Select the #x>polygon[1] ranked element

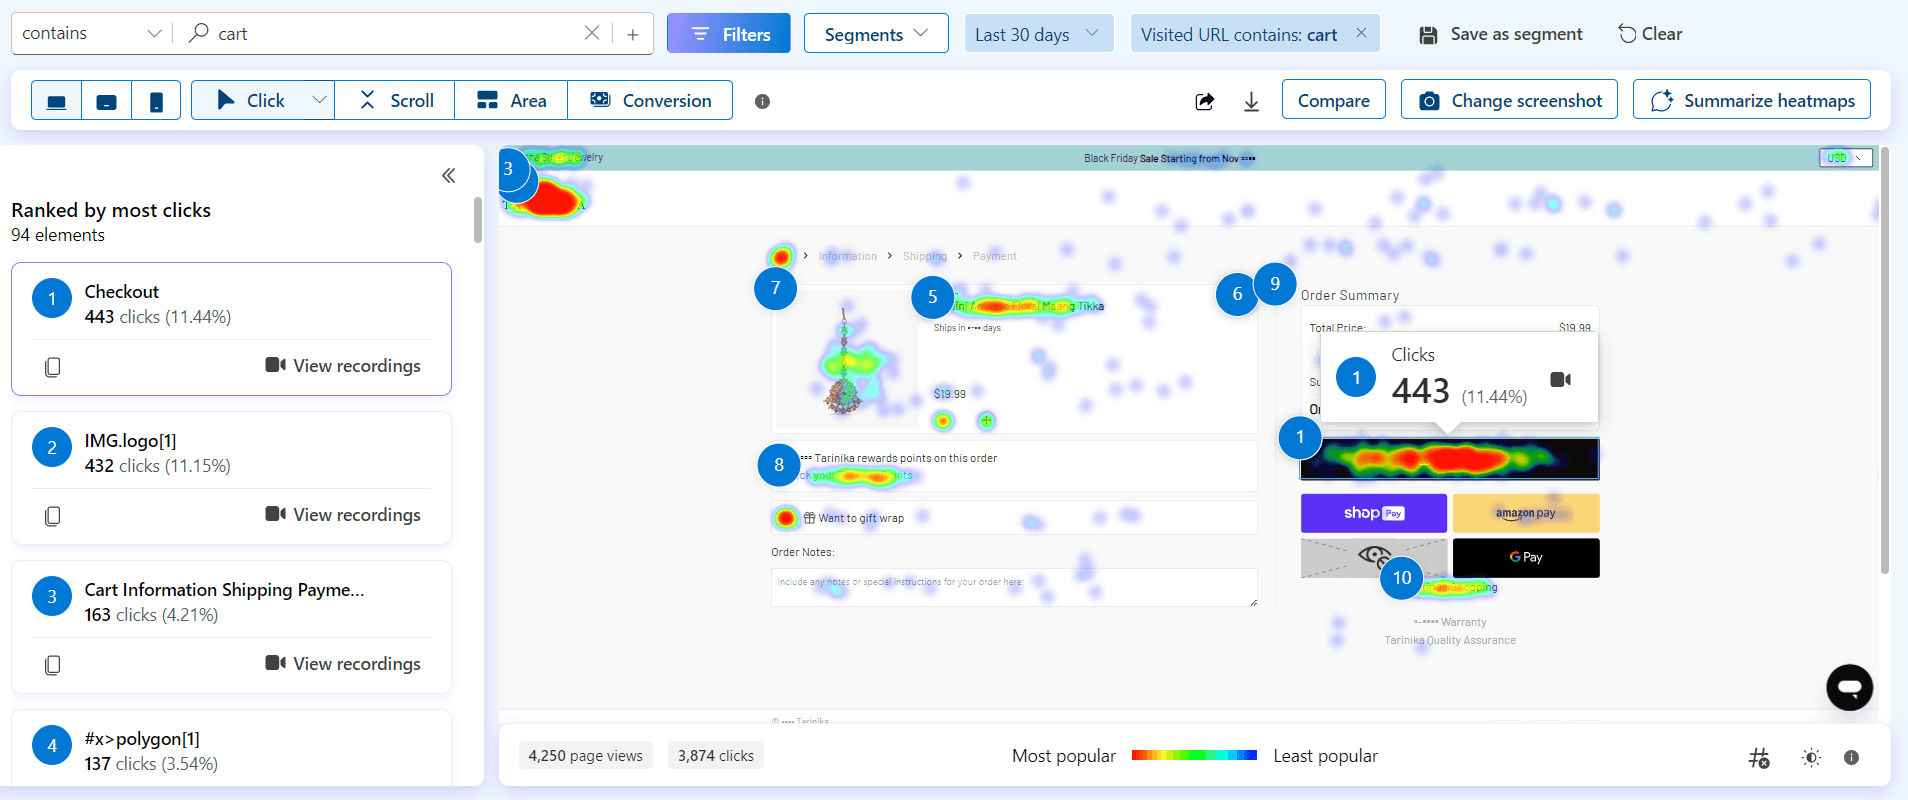231,748
